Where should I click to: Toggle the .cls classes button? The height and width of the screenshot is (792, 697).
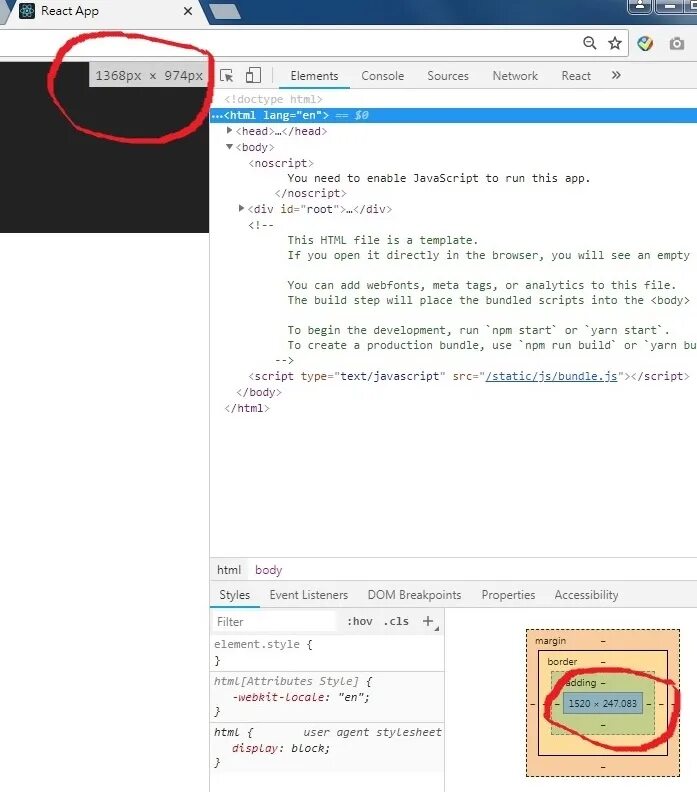pyautogui.click(x=396, y=621)
